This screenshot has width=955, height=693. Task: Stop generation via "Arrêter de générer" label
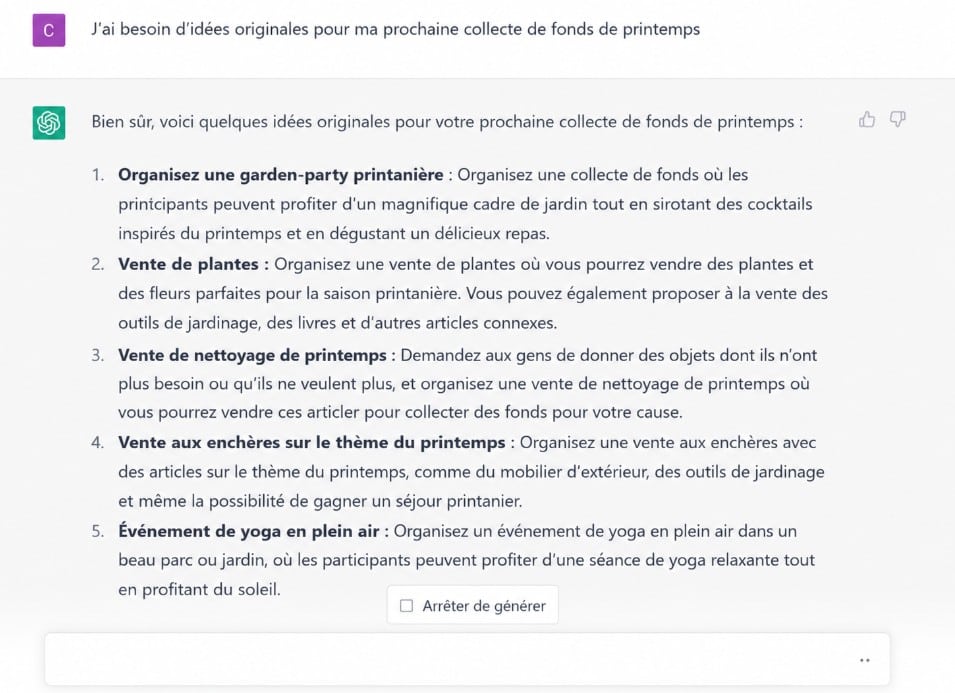[x=484, y=606]
